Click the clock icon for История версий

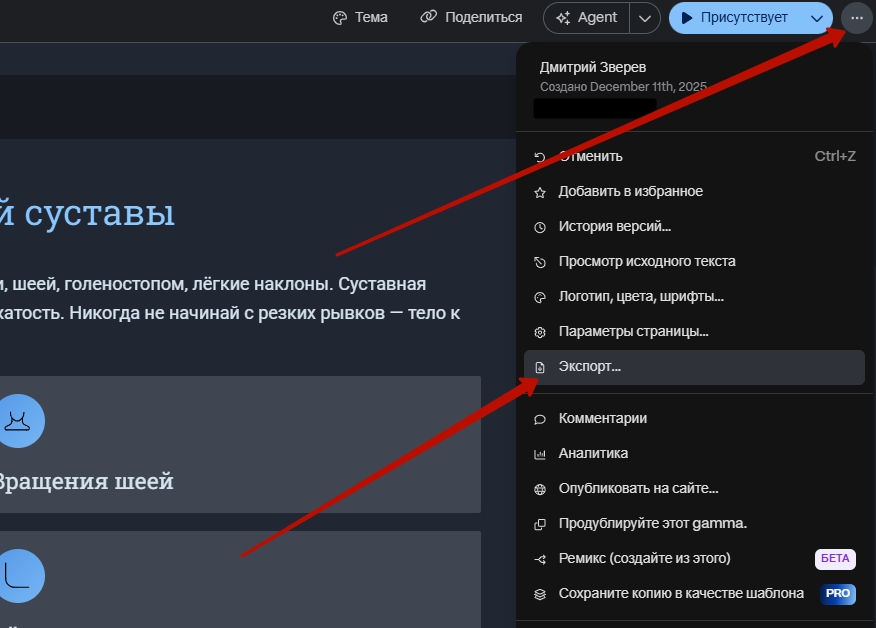coord(540,227)
